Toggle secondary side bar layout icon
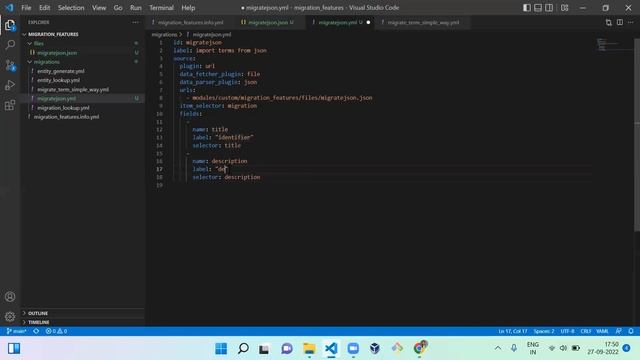The image size is (640, 360). click(x=549, y=8)
